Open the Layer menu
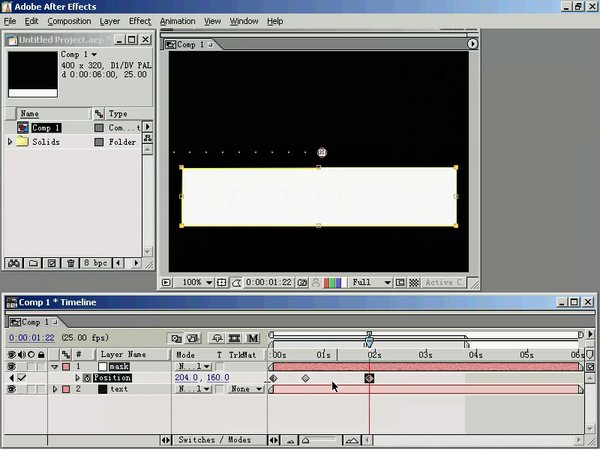 click(110, 21)
